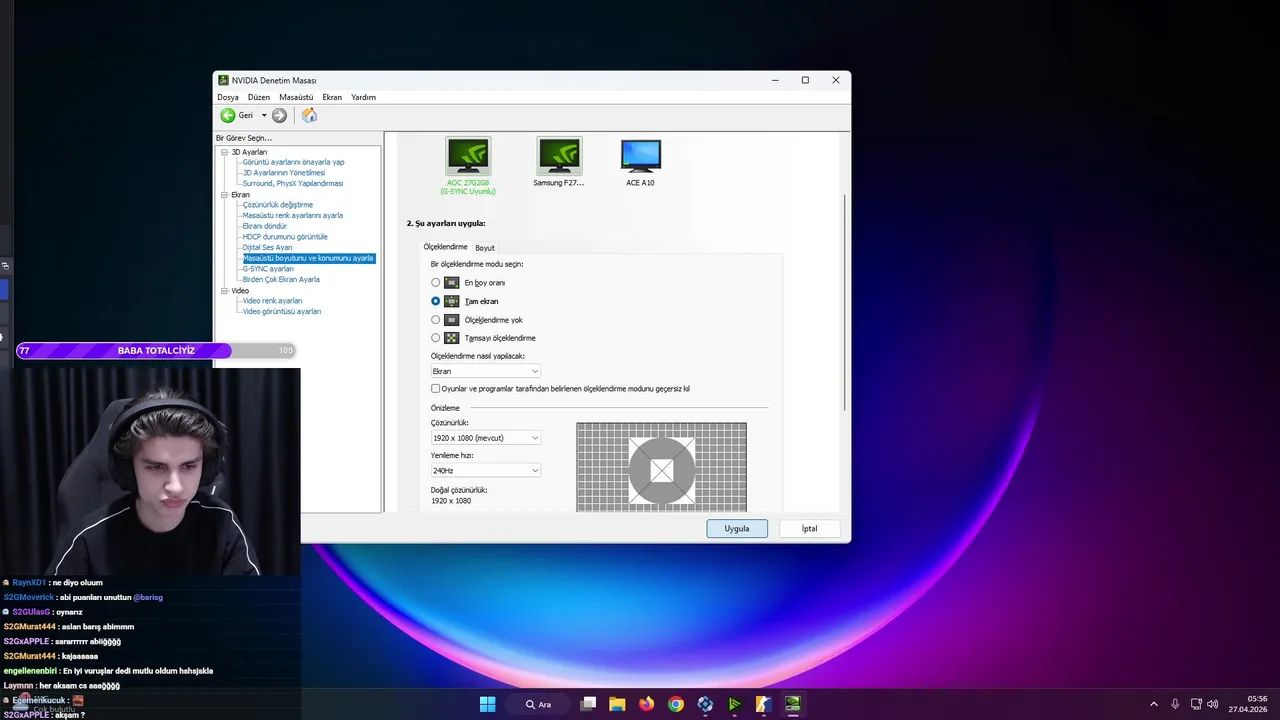Click the grey forward arrow icon
The width and height of the screenshot is (1280, 720).
(279, 115)
